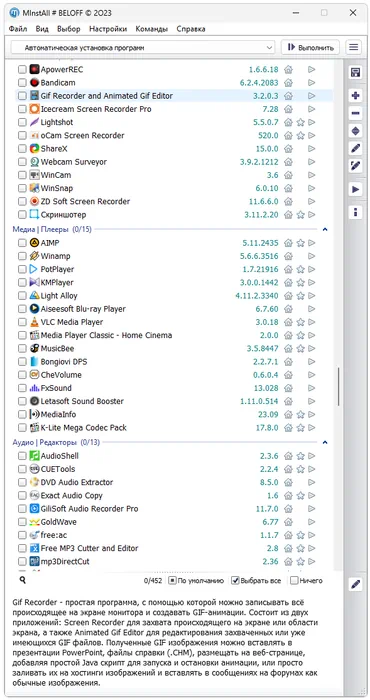The image size is (370, 700).
Task: Select the K-Lite Mega Codec Pack checkbox
Action: tap(22, 428)
